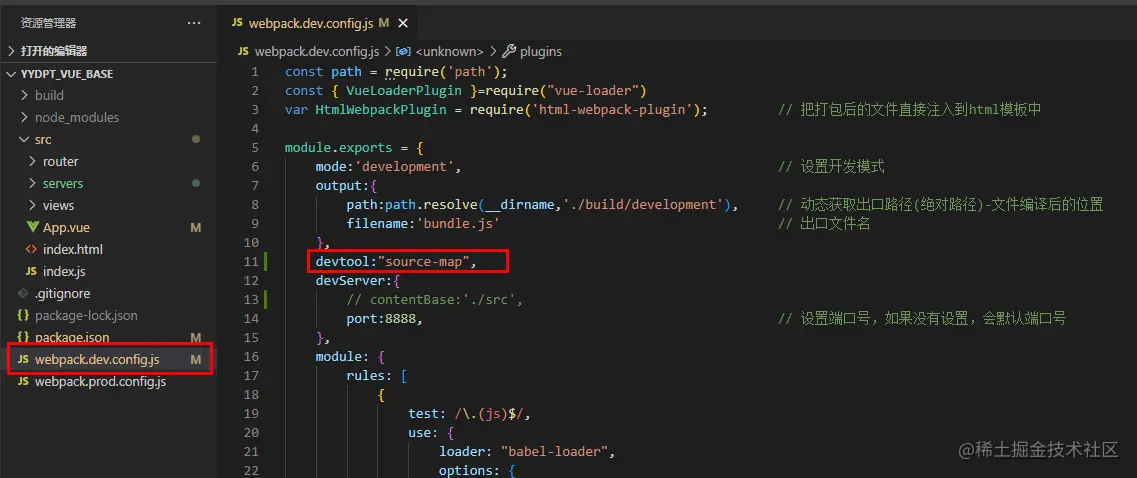The image size is (1137, 478).
Task: Click the VueLoaderPlugin require line
Action: (466, 91)
